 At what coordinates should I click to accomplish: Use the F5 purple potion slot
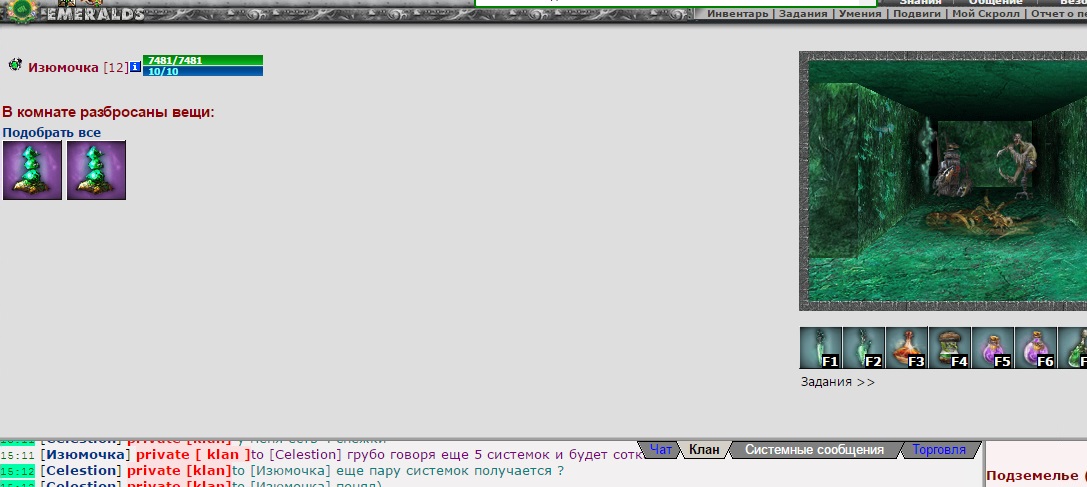993,348
